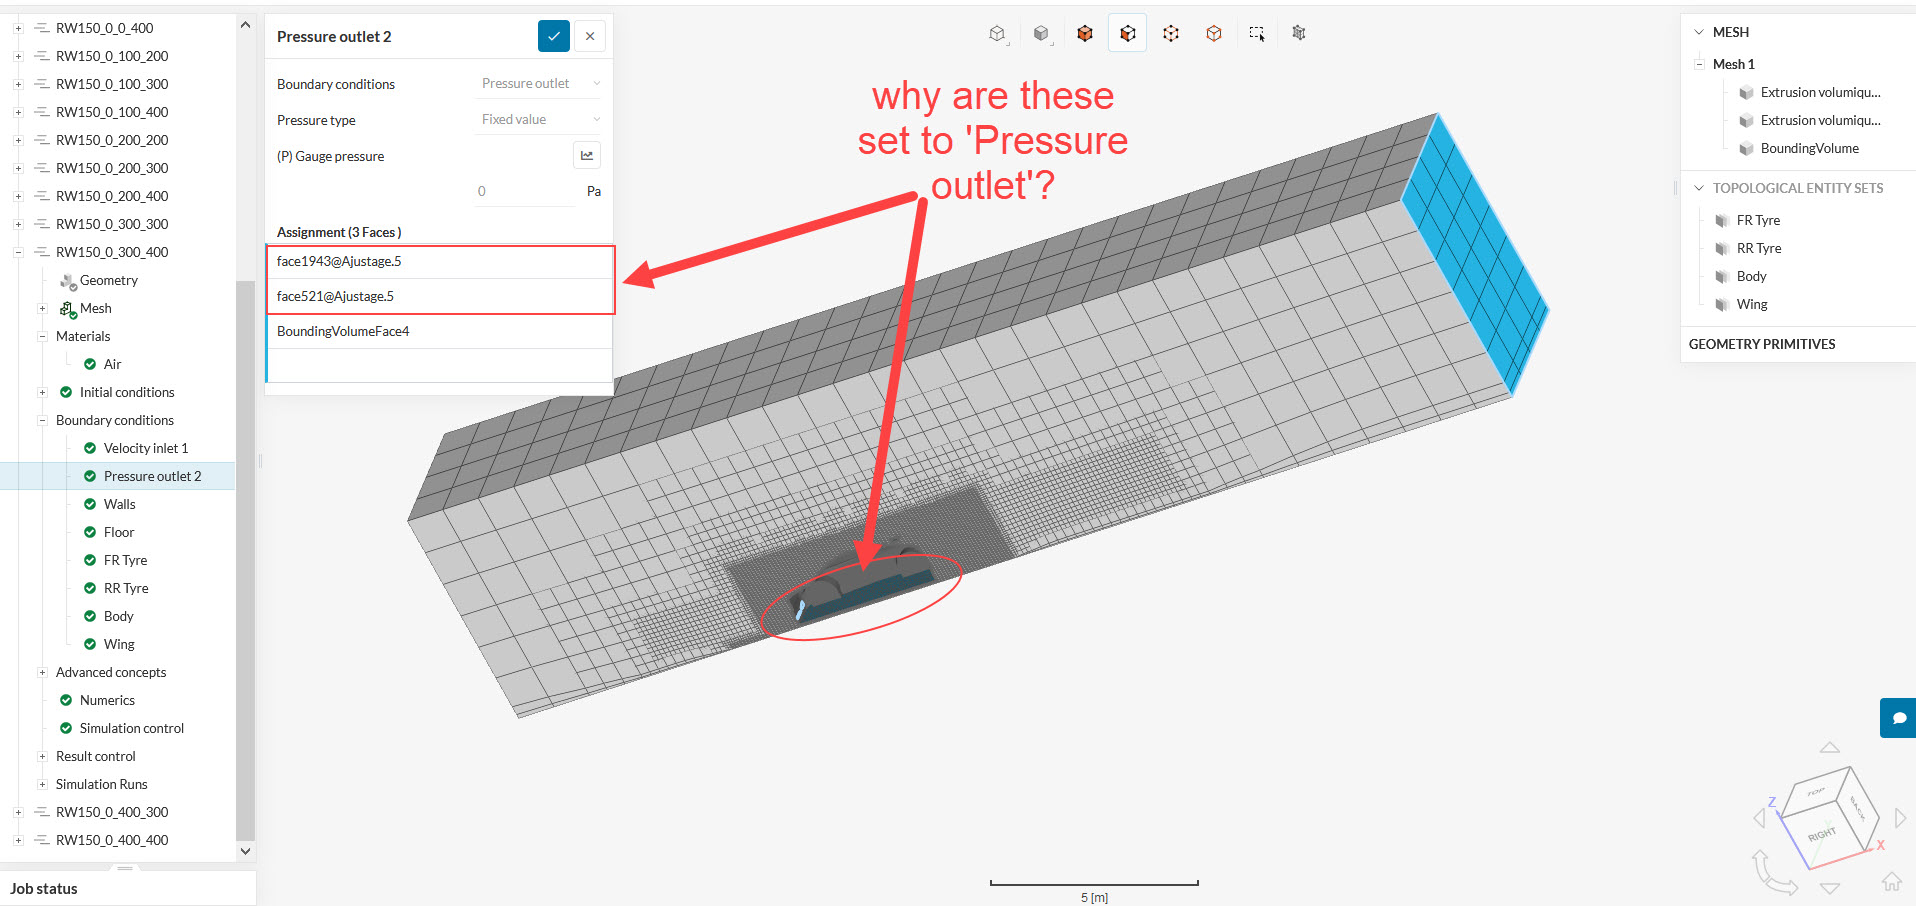This screenshot has width=1916, height=906.
Task: Click the RIGHT face of orientation cube
Action: [1824, 833]
